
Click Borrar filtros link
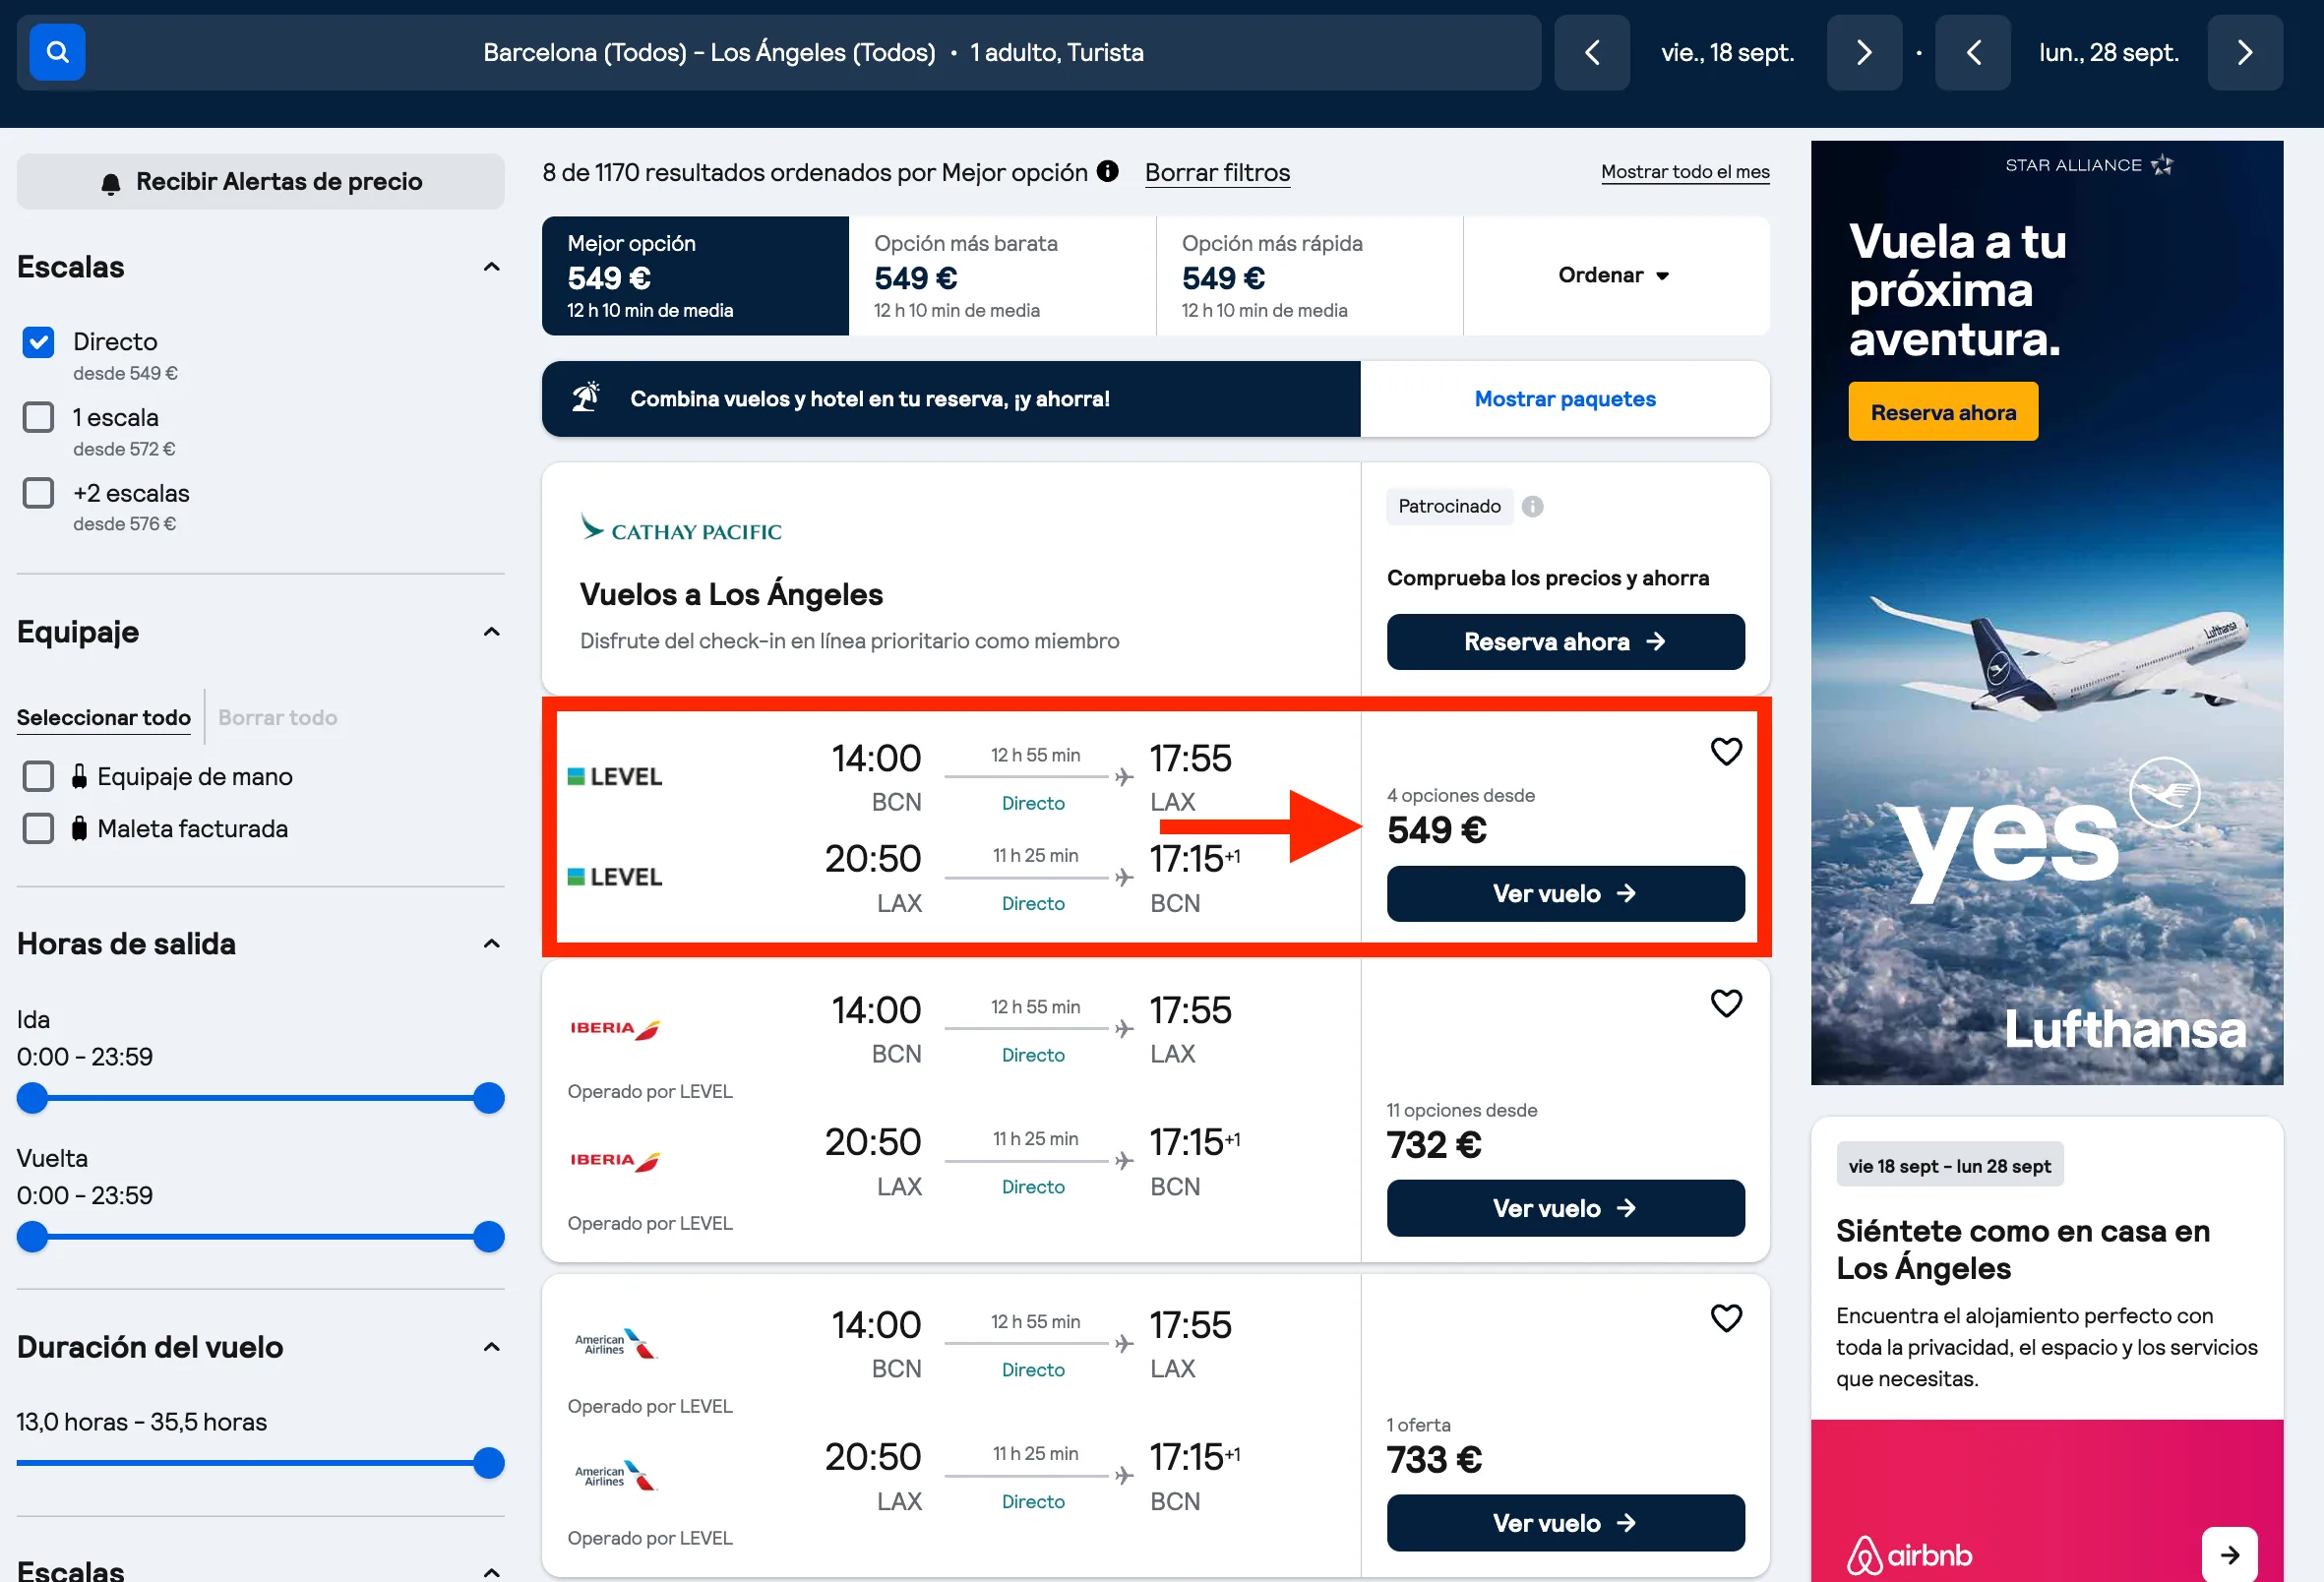[1217, 172]
